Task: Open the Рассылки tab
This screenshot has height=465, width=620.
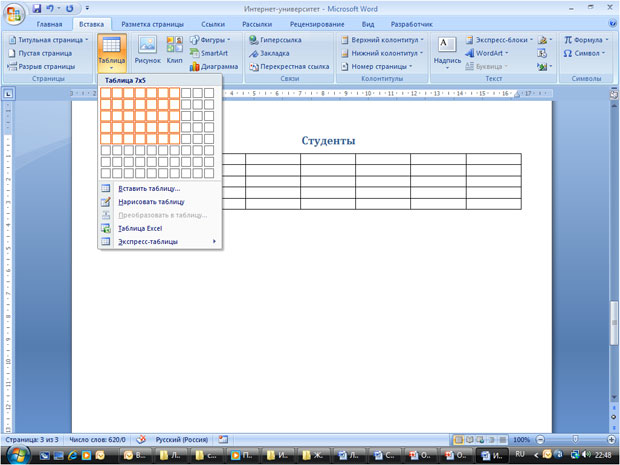Action: [257, 24]
